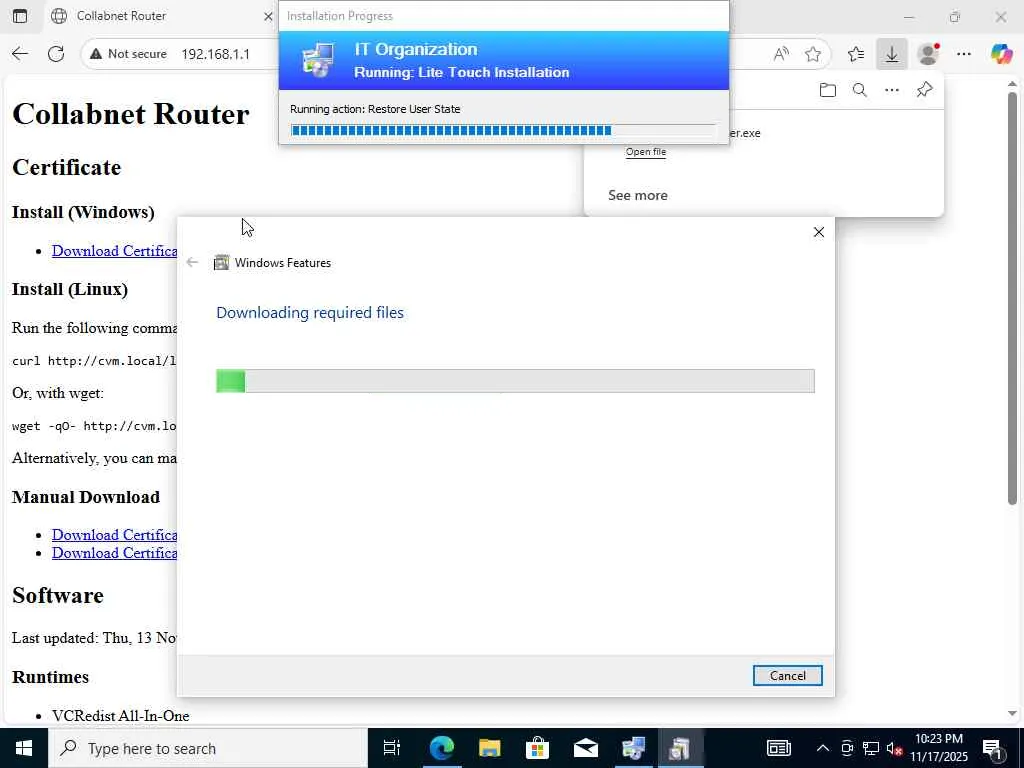Click the Windows Features dialog icon
The width and height of the screenshot is (1024, 768).
click(x=221, y=263)
